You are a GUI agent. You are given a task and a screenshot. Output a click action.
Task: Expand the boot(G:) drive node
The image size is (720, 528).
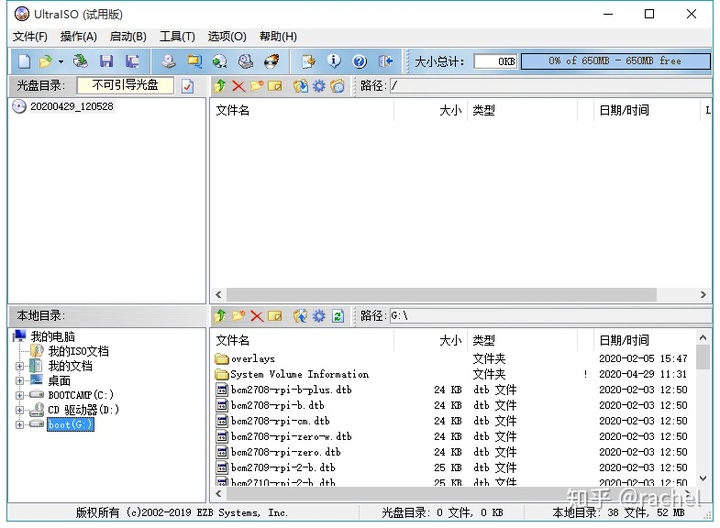(20, 425)
